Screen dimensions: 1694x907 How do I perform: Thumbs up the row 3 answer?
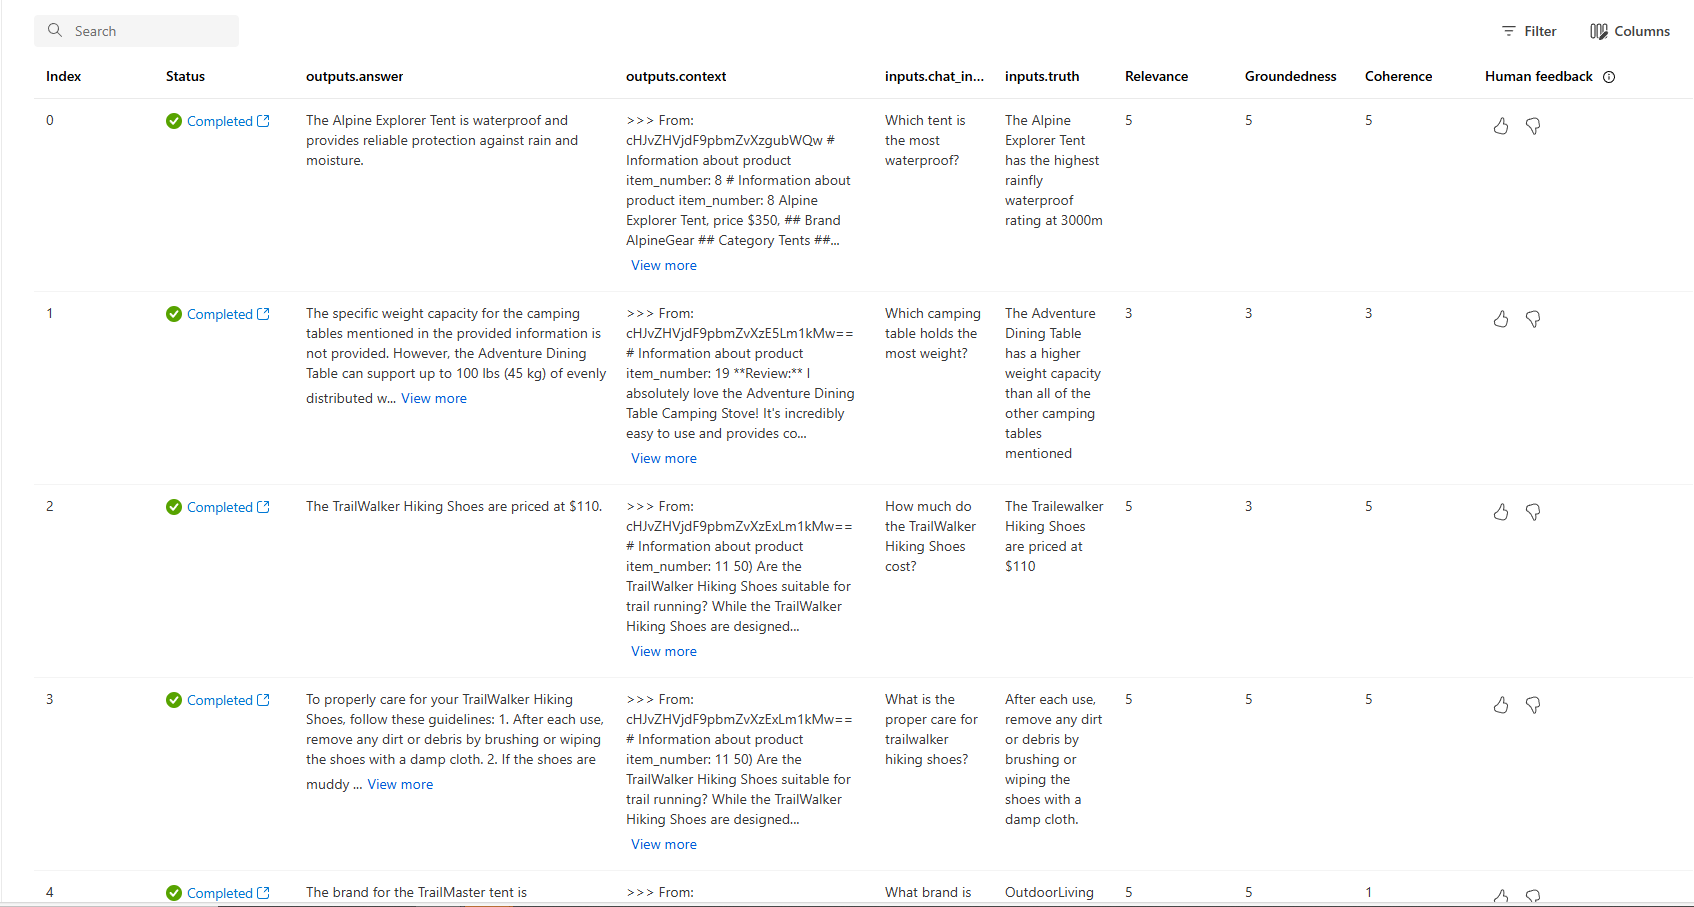[x=1501, y=705]
